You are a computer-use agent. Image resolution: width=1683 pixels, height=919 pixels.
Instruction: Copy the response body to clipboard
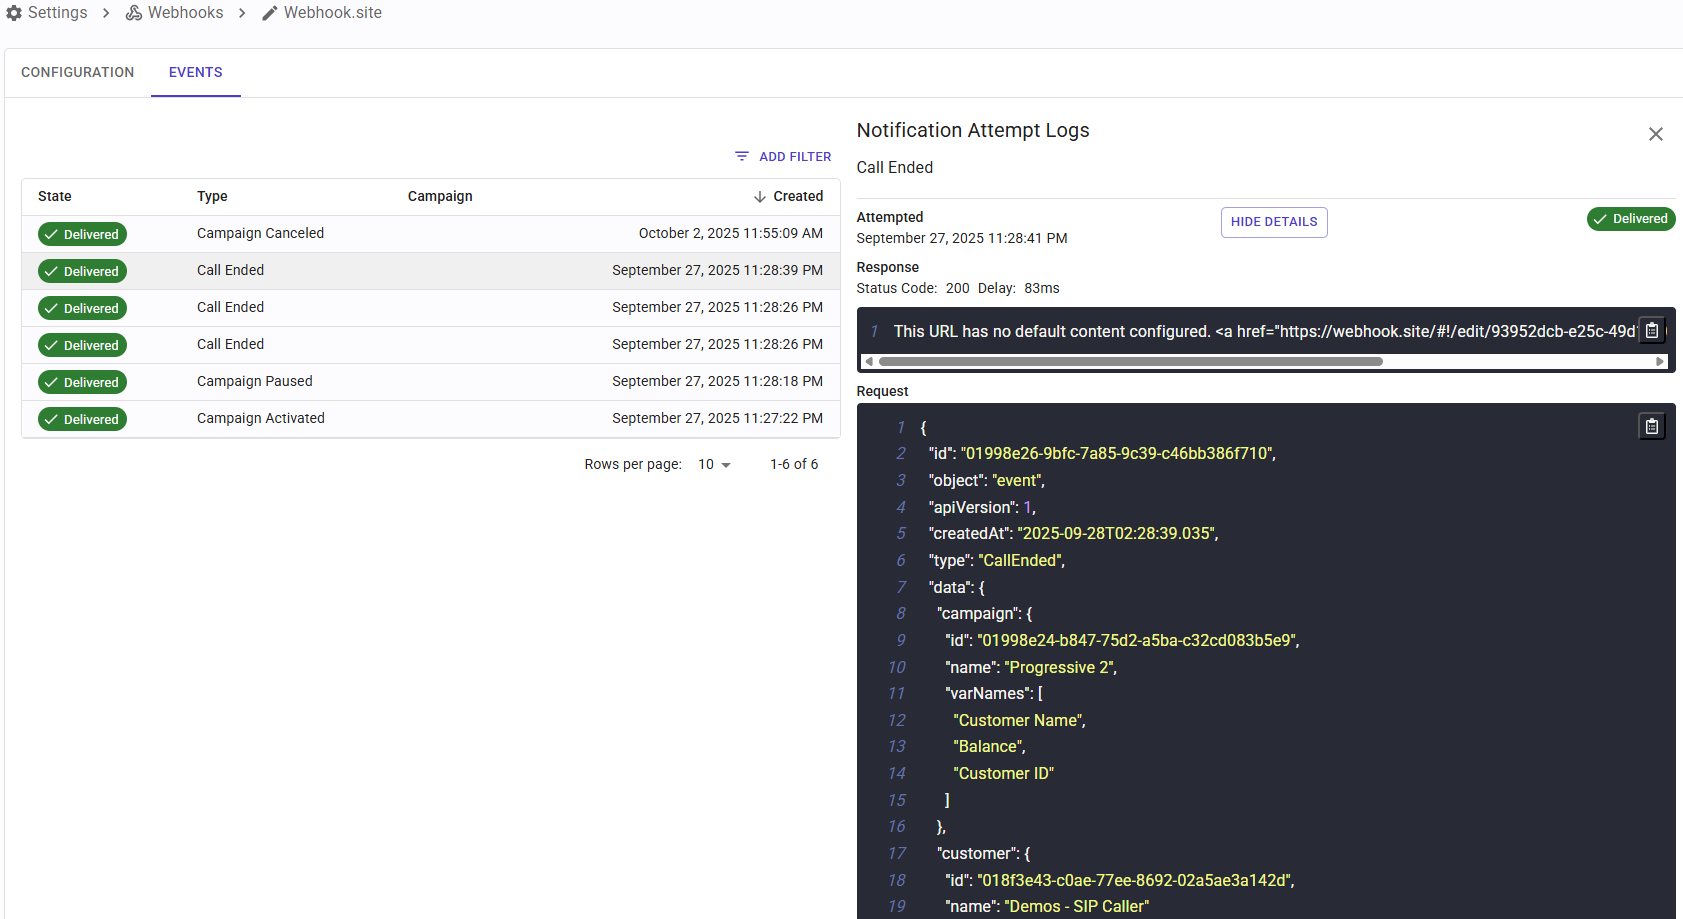(1651, 331)
